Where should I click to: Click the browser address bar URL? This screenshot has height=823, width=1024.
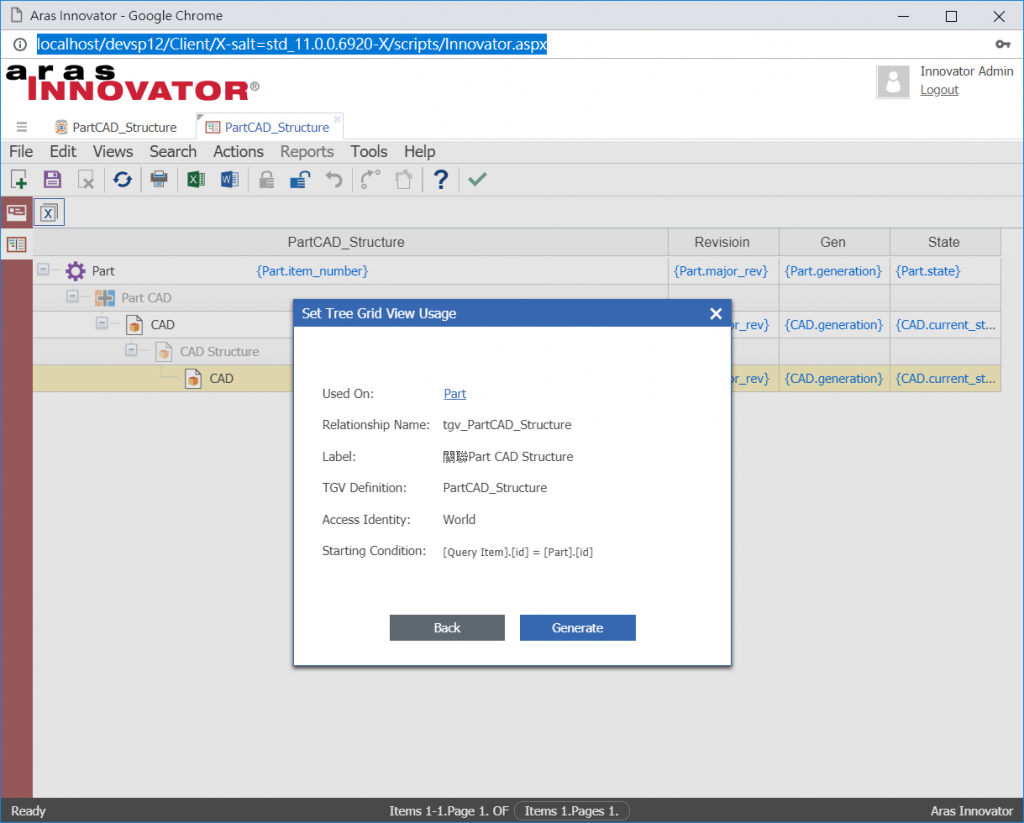(292, 44)
